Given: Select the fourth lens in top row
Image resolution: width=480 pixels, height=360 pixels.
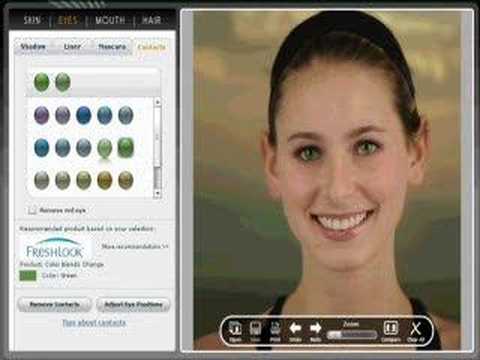Looking at the screenshot, I should click(105, 115).
